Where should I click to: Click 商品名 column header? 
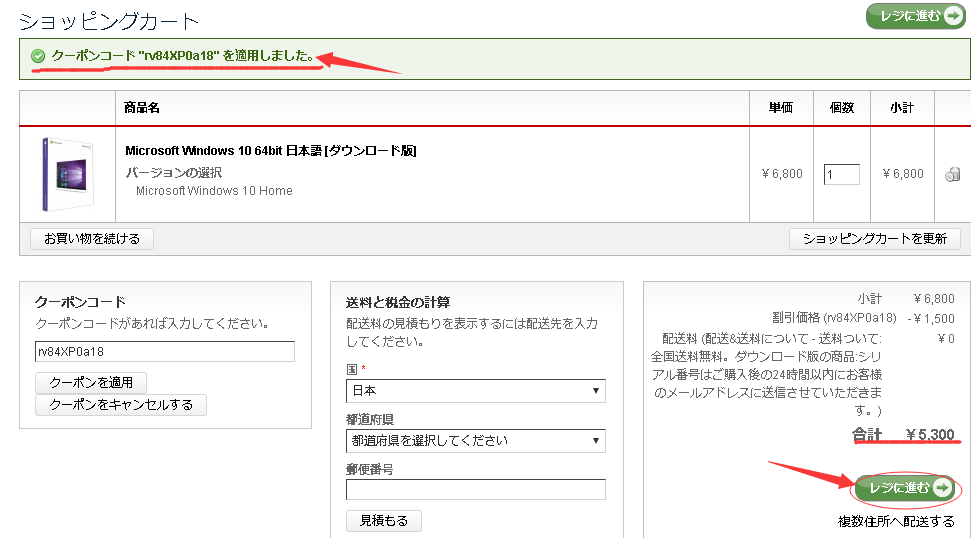pyautogui.click(x=142, y=108)
